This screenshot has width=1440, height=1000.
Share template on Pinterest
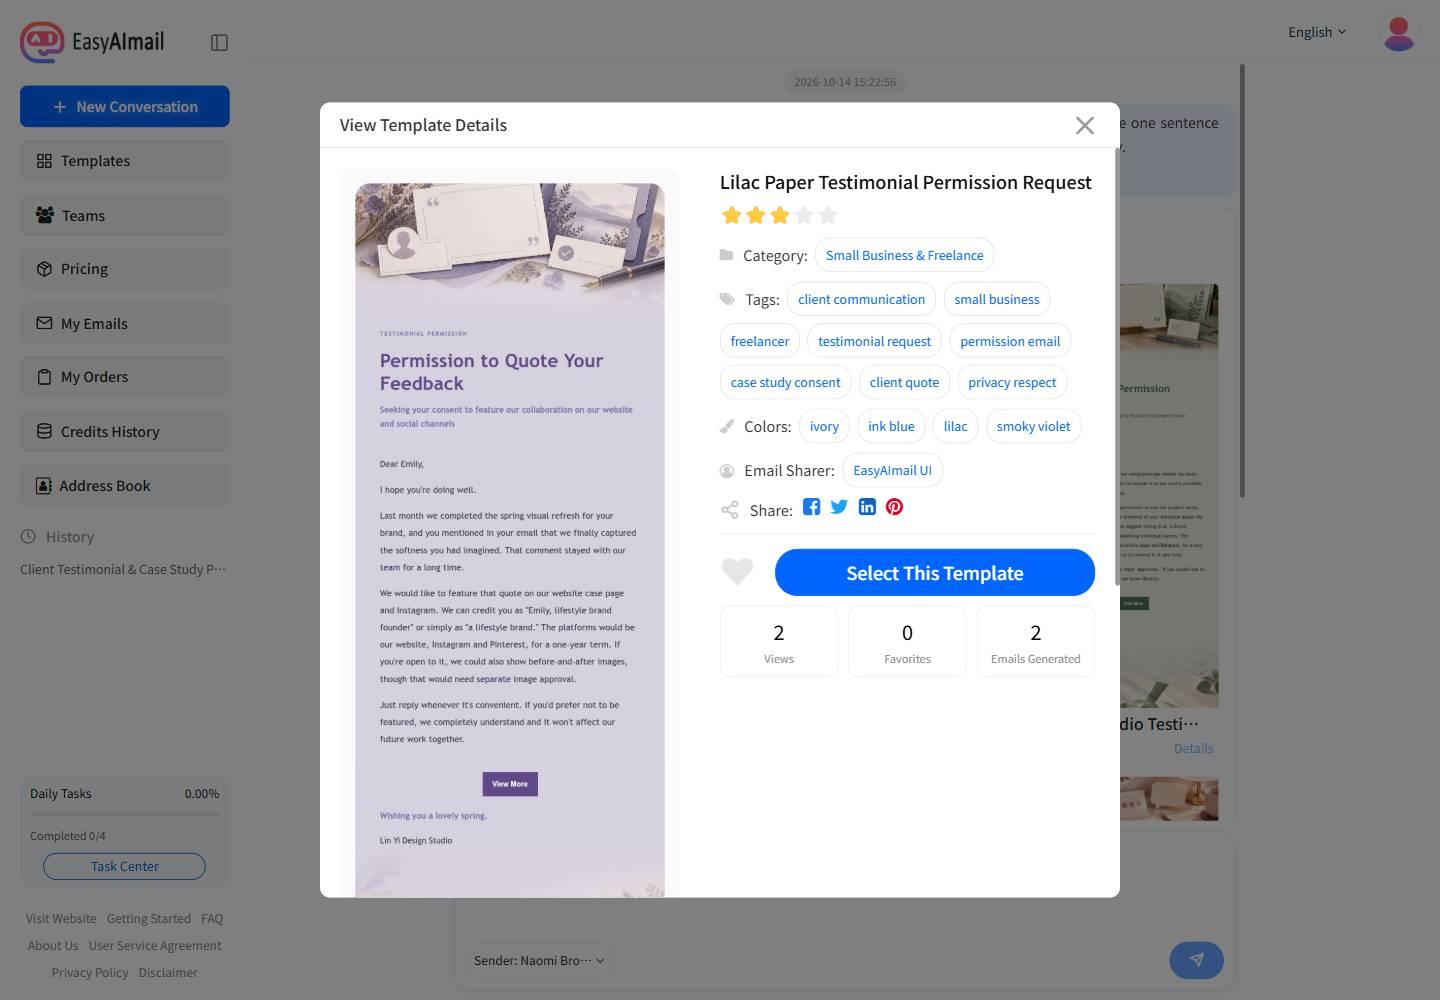894,507
